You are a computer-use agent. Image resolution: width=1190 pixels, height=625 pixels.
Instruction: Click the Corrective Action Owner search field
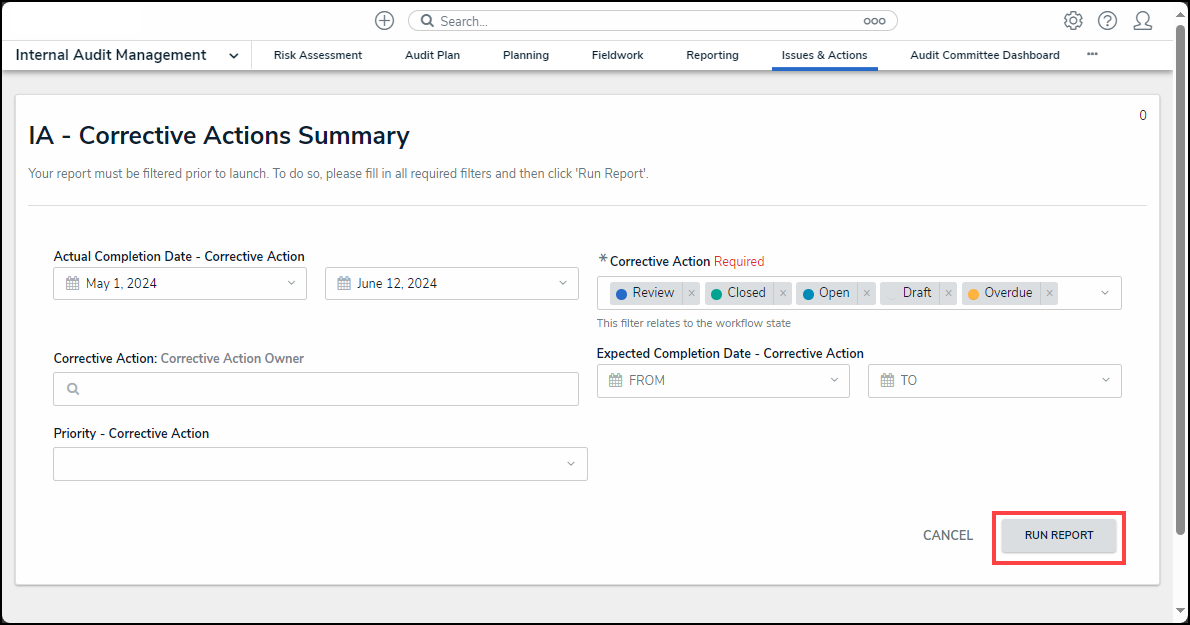click(316, 389)
